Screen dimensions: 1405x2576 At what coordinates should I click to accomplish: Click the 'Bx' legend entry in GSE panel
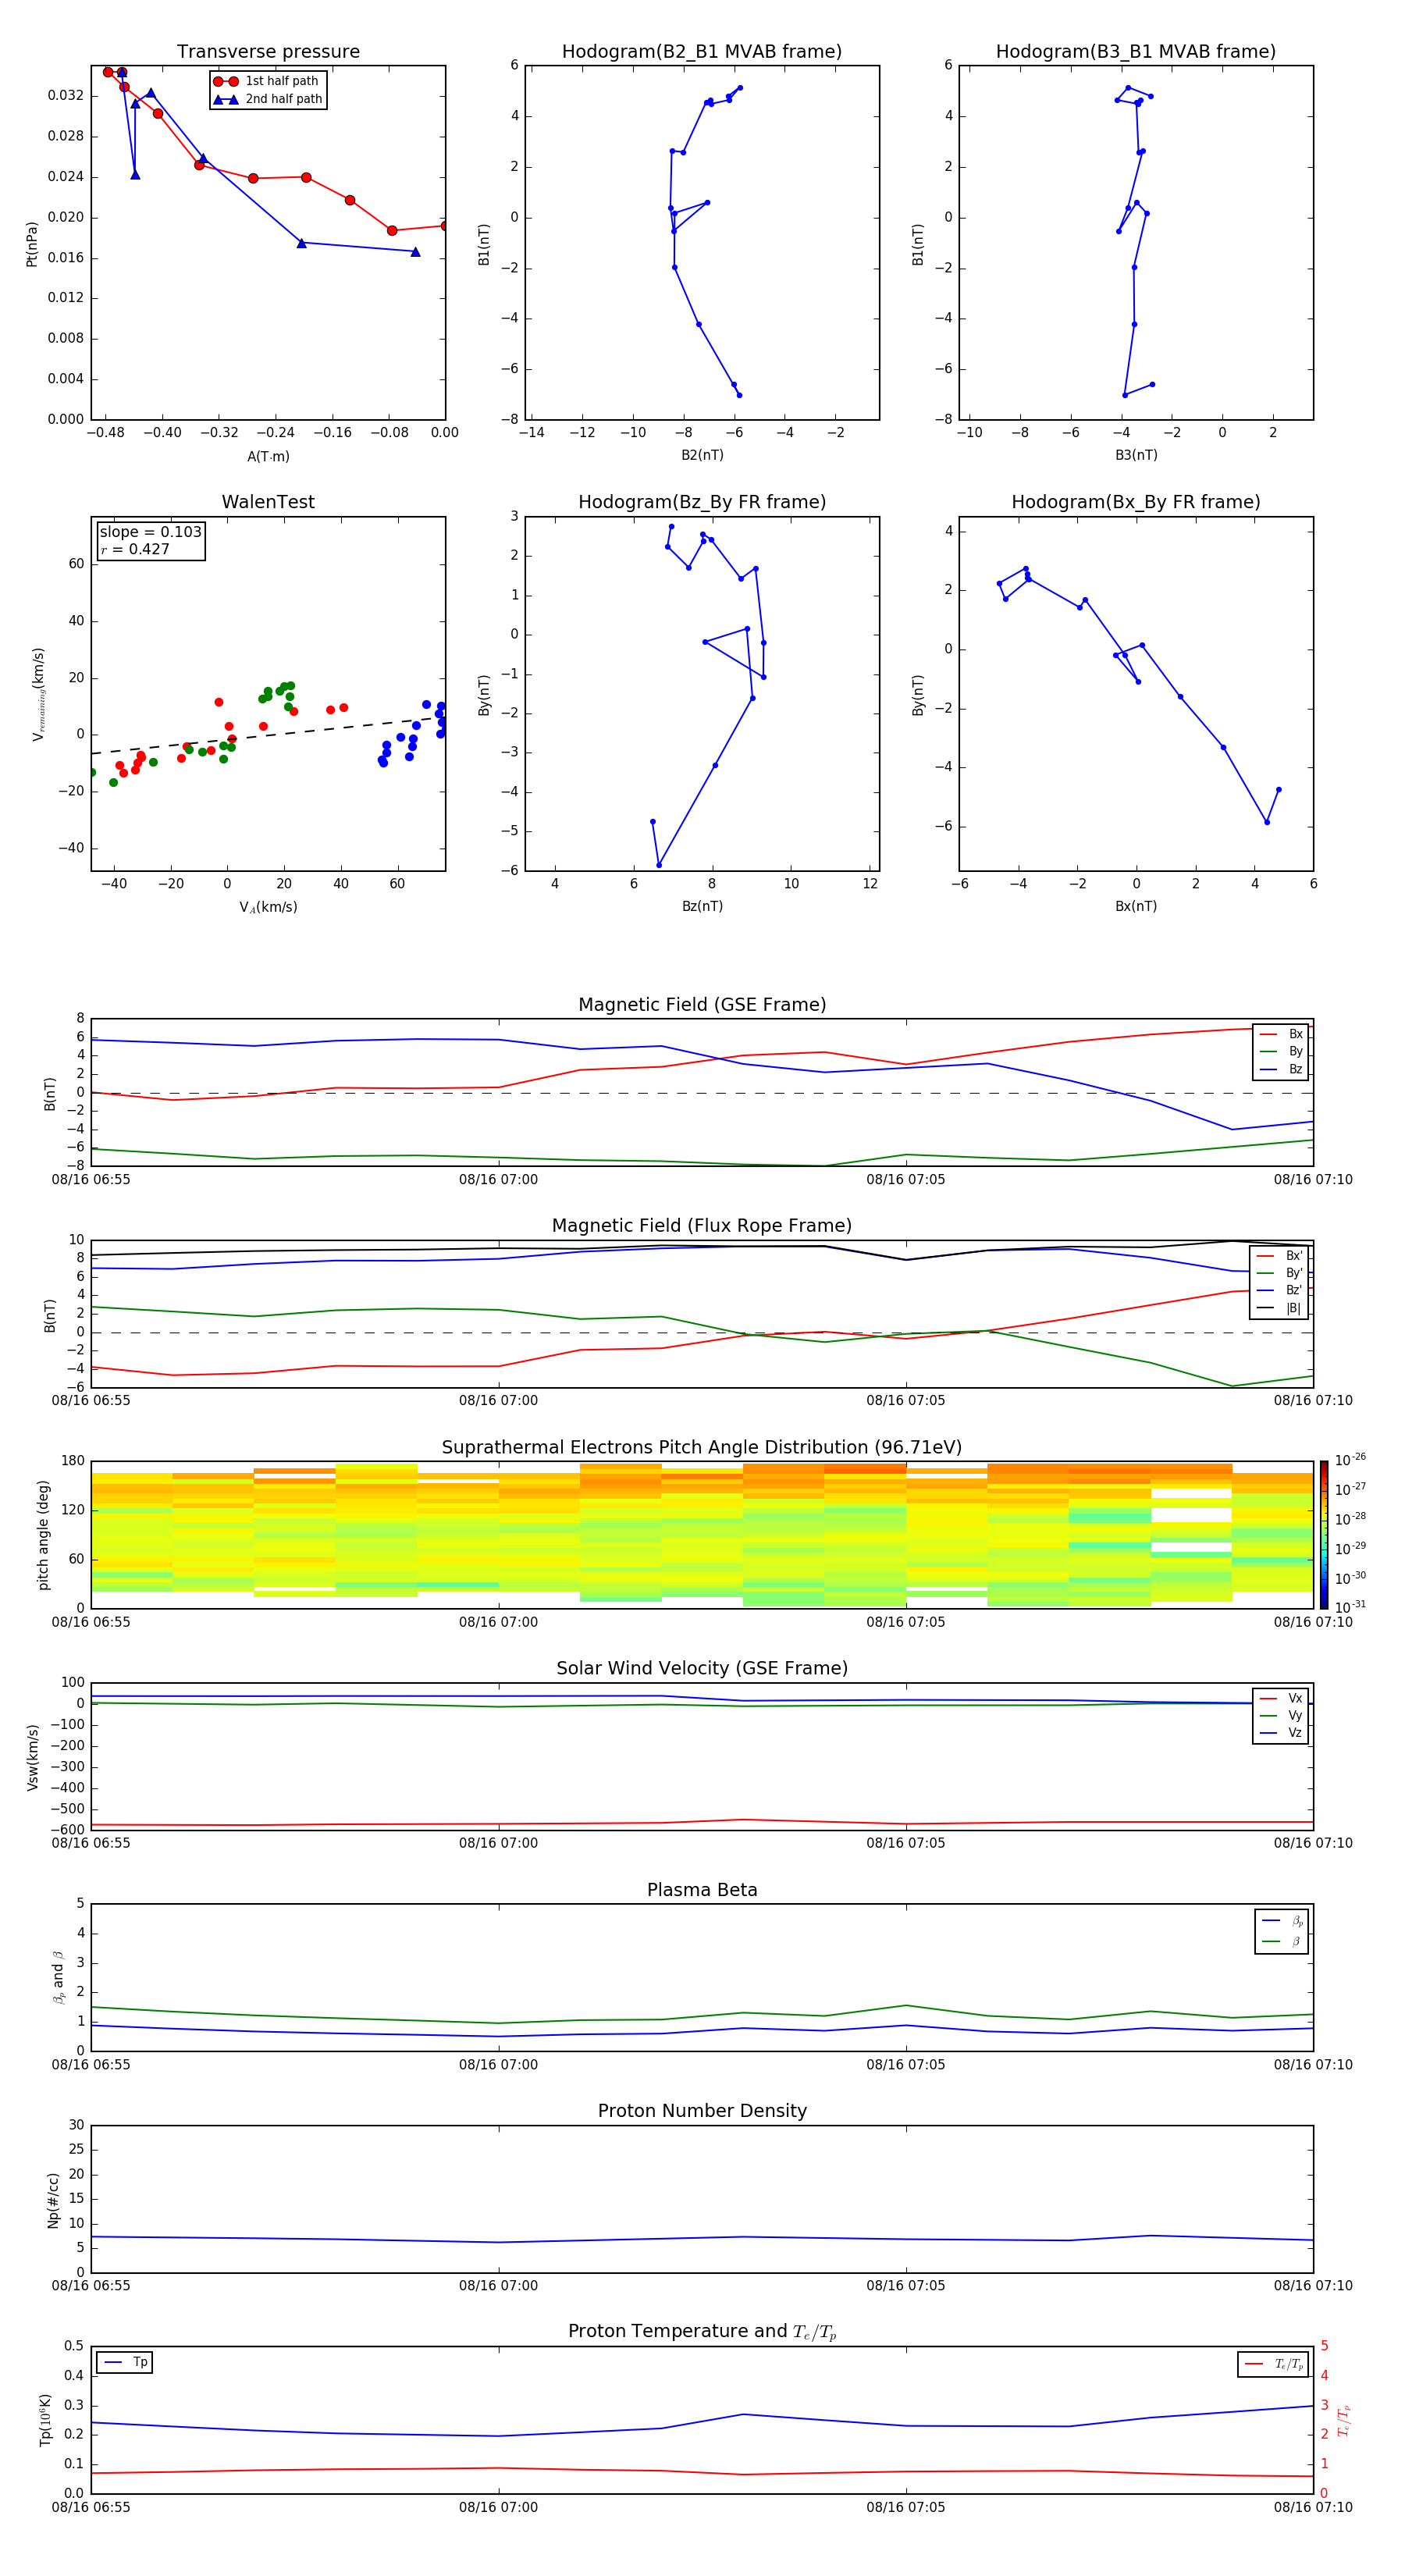click(x=1282, y=1034)
